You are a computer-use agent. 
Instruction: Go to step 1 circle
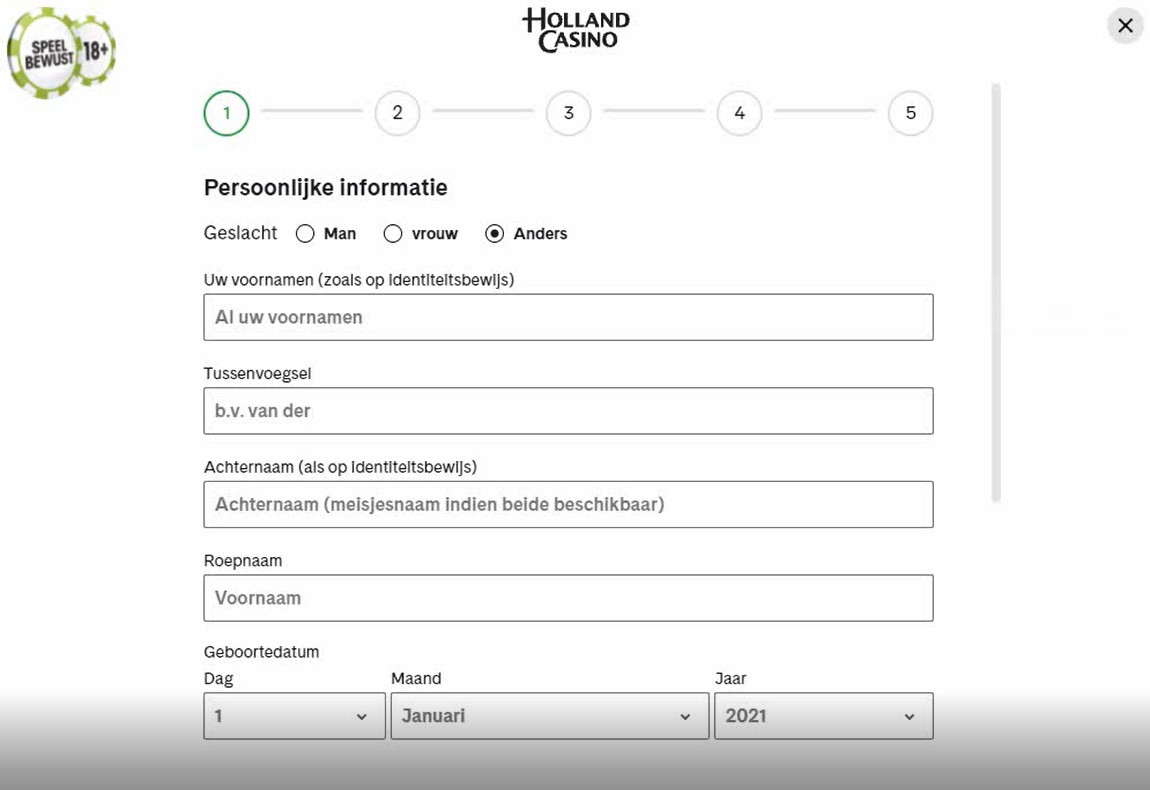click(227, 113)
